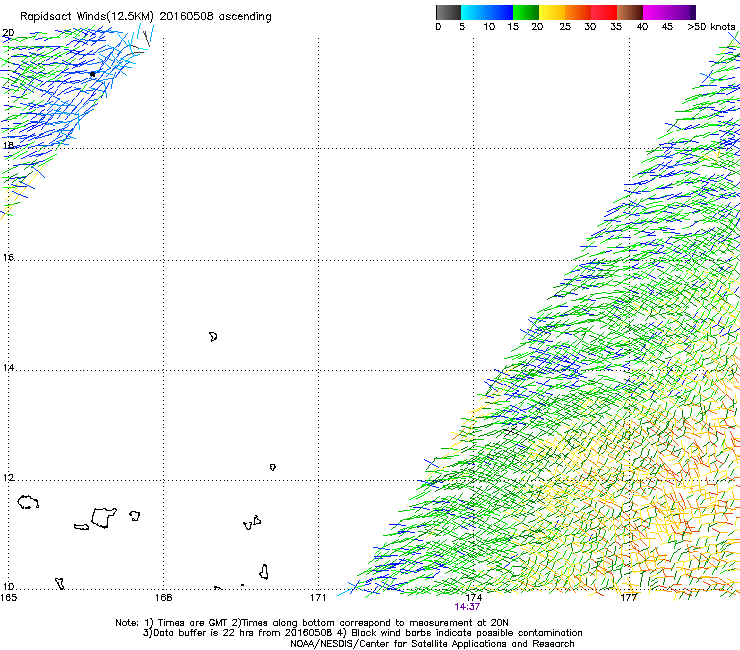Viewport: 740px width, 650px height.
Task: Click the latitude axis label '12'
Action: pyautogui.click(x=8, y=478)
